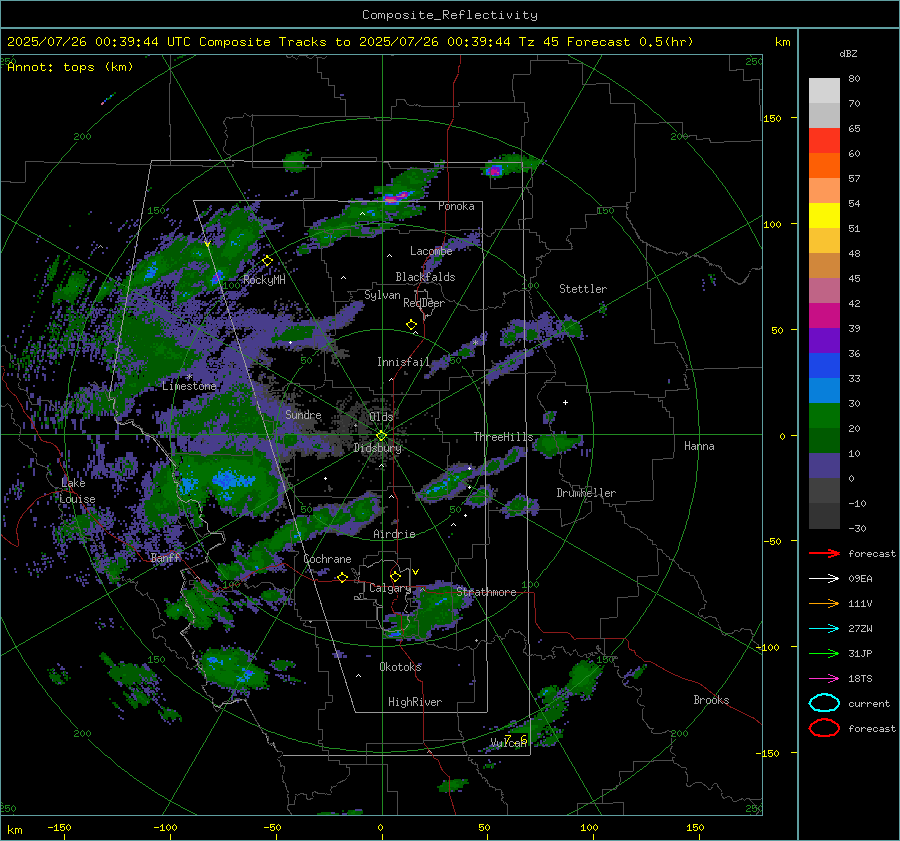Click the Sylvan map label
The width and height of the screenshot is (900, 841).
click(x=382, y=295)
